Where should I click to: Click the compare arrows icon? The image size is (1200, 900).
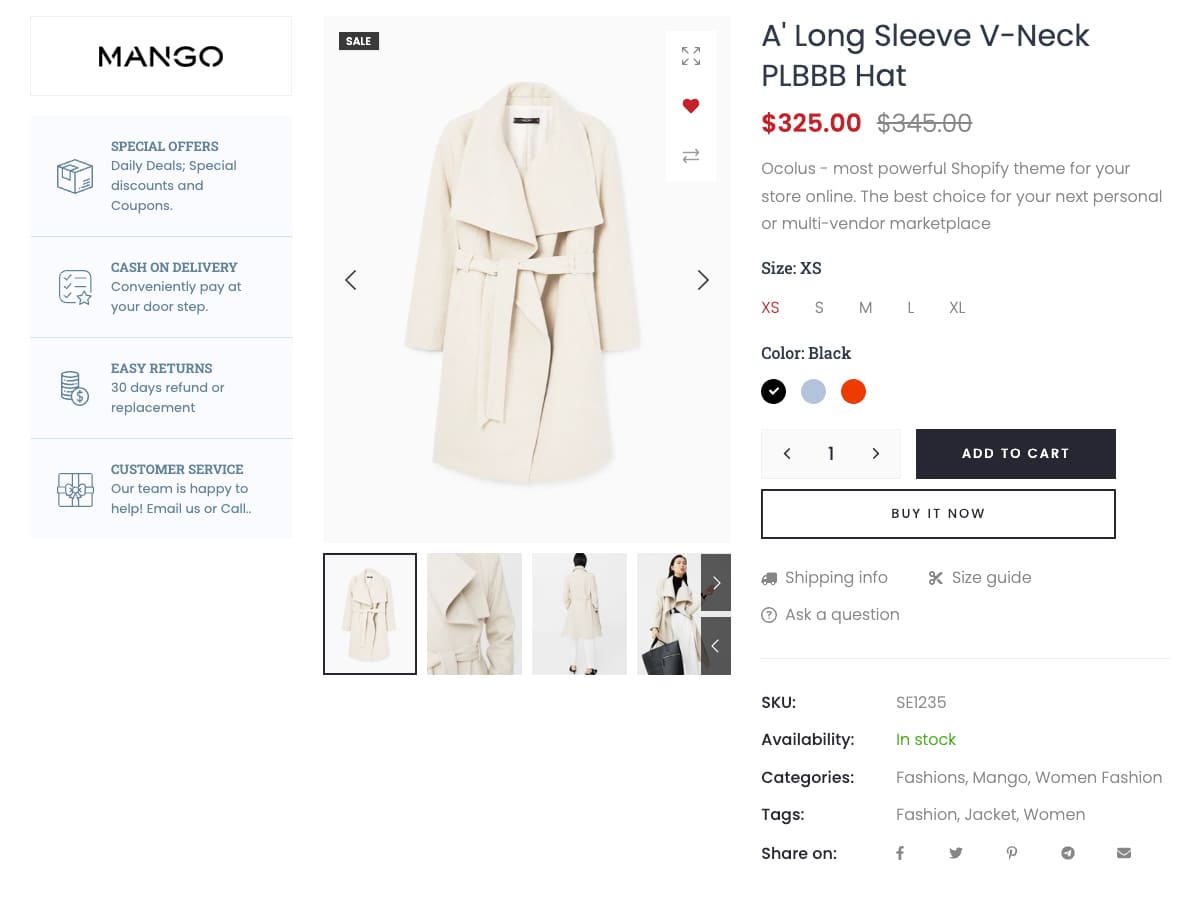[x=691, y=156]
